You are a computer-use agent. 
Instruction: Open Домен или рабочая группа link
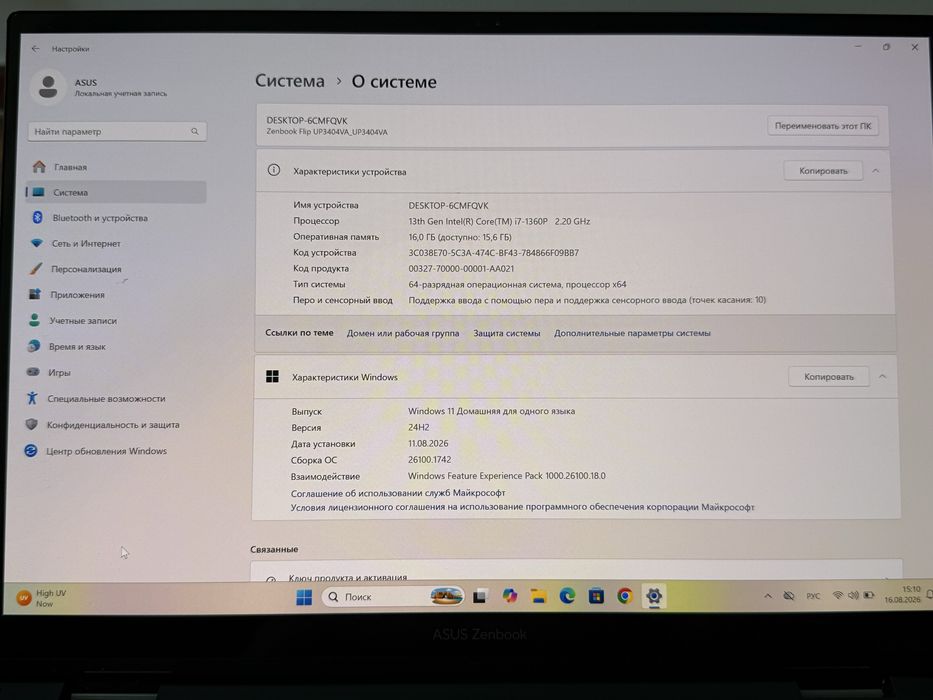(x=403, y=333)
